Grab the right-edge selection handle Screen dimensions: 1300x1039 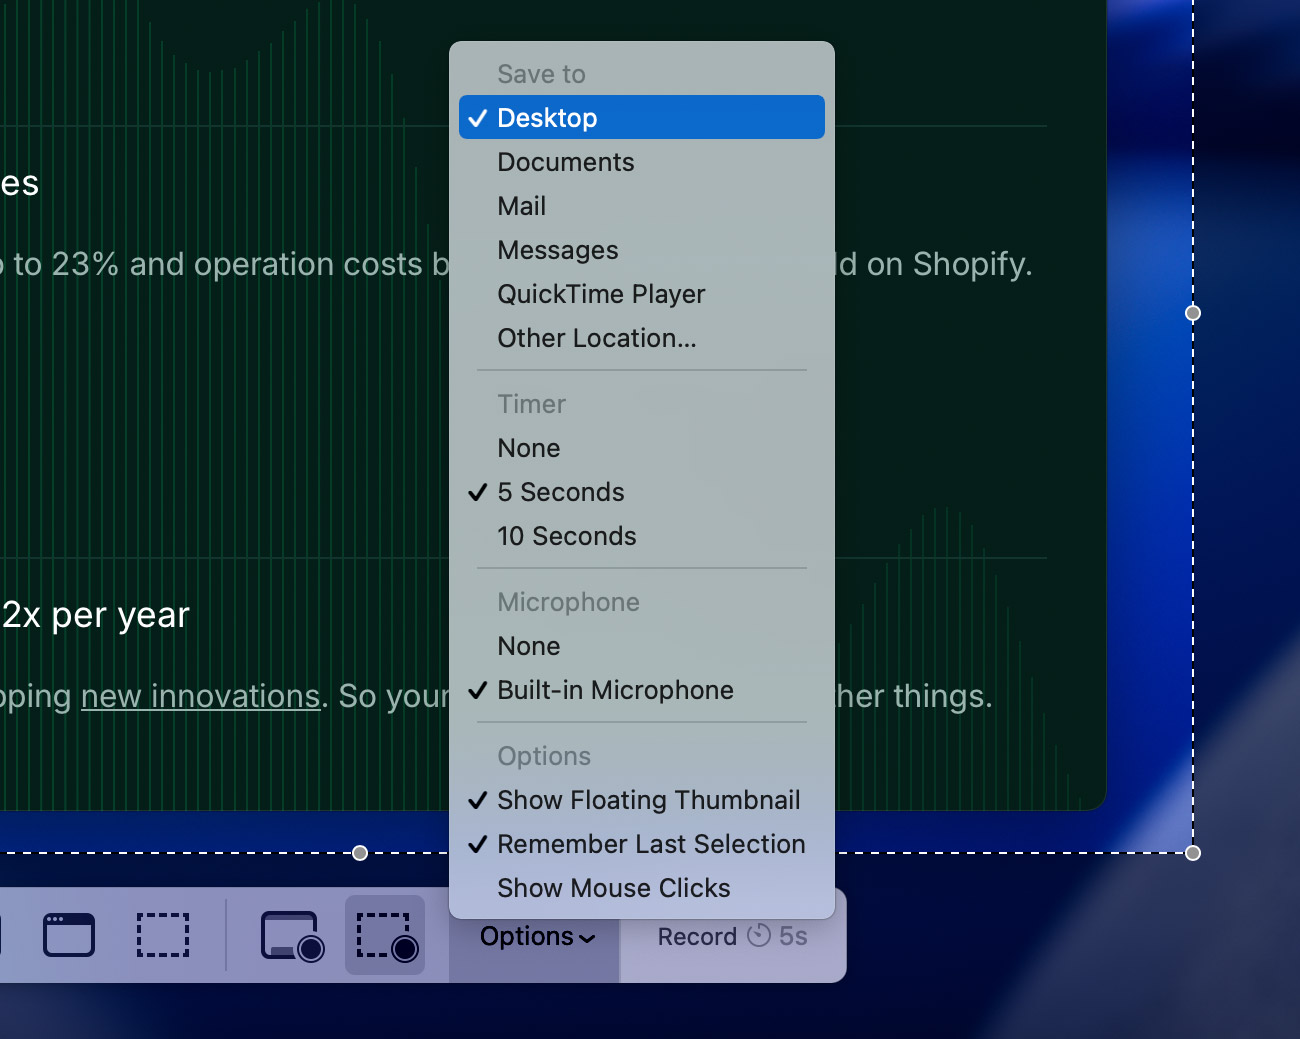coord(1193,313)
